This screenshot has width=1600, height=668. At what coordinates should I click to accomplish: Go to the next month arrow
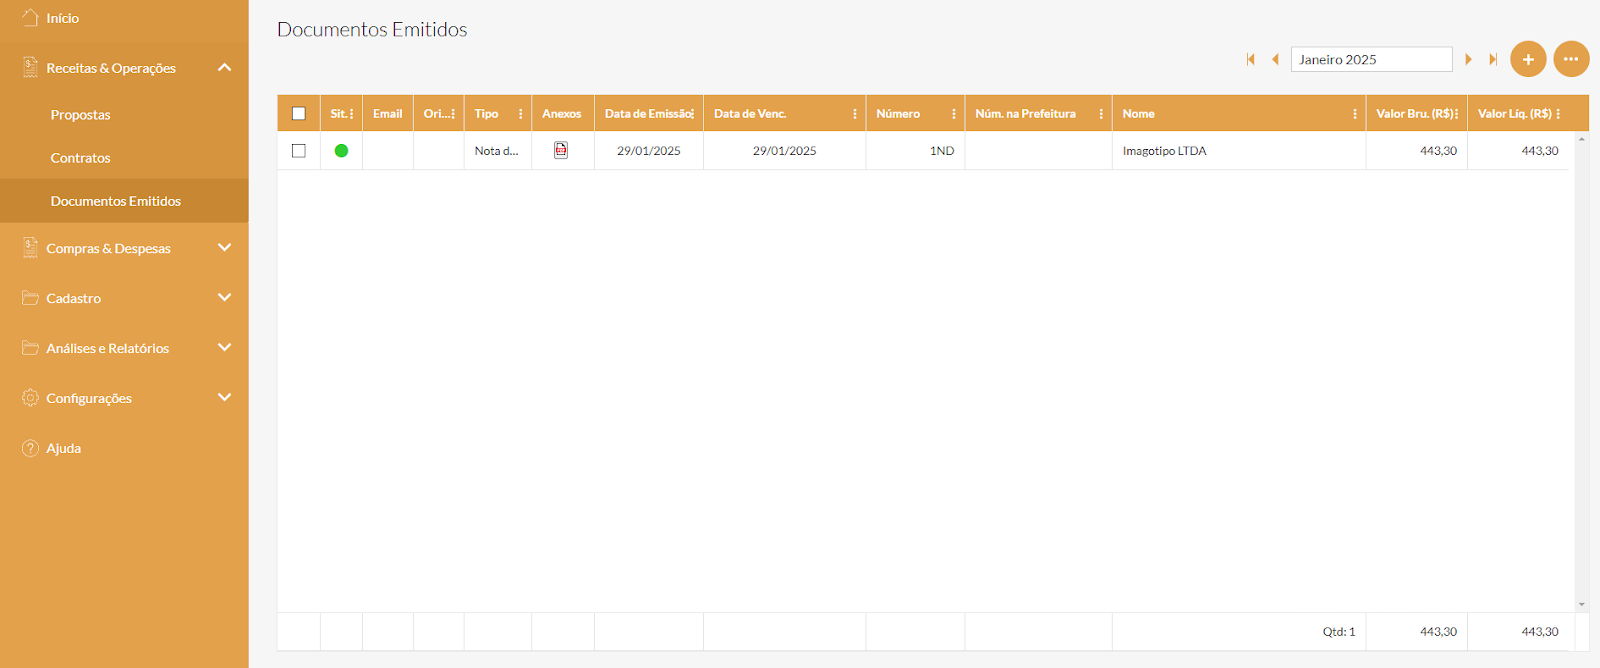pyautogui.click(x=1468, y=59)
